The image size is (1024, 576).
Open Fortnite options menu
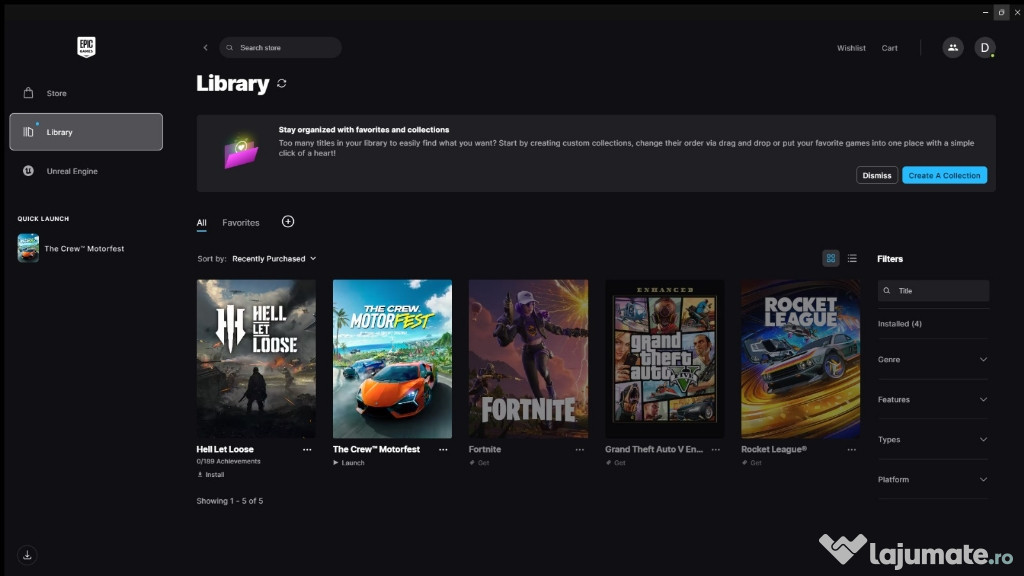pos(579,450)
